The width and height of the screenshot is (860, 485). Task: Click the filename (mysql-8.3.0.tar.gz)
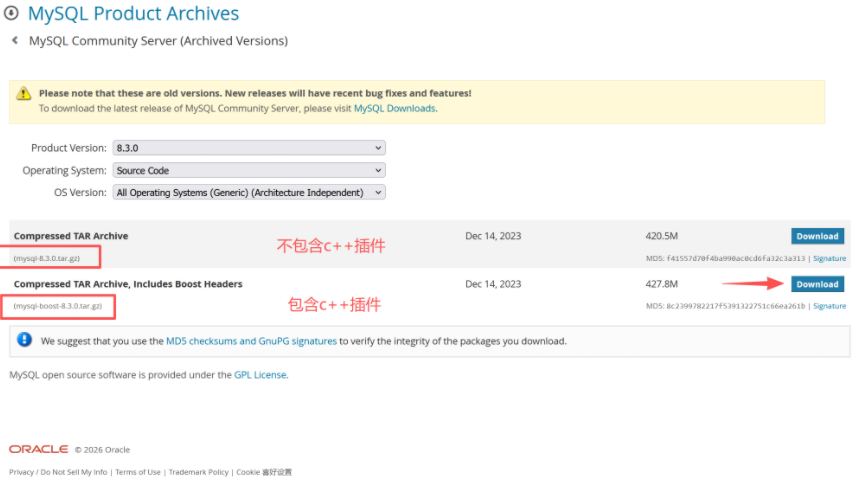click(47, 258)
